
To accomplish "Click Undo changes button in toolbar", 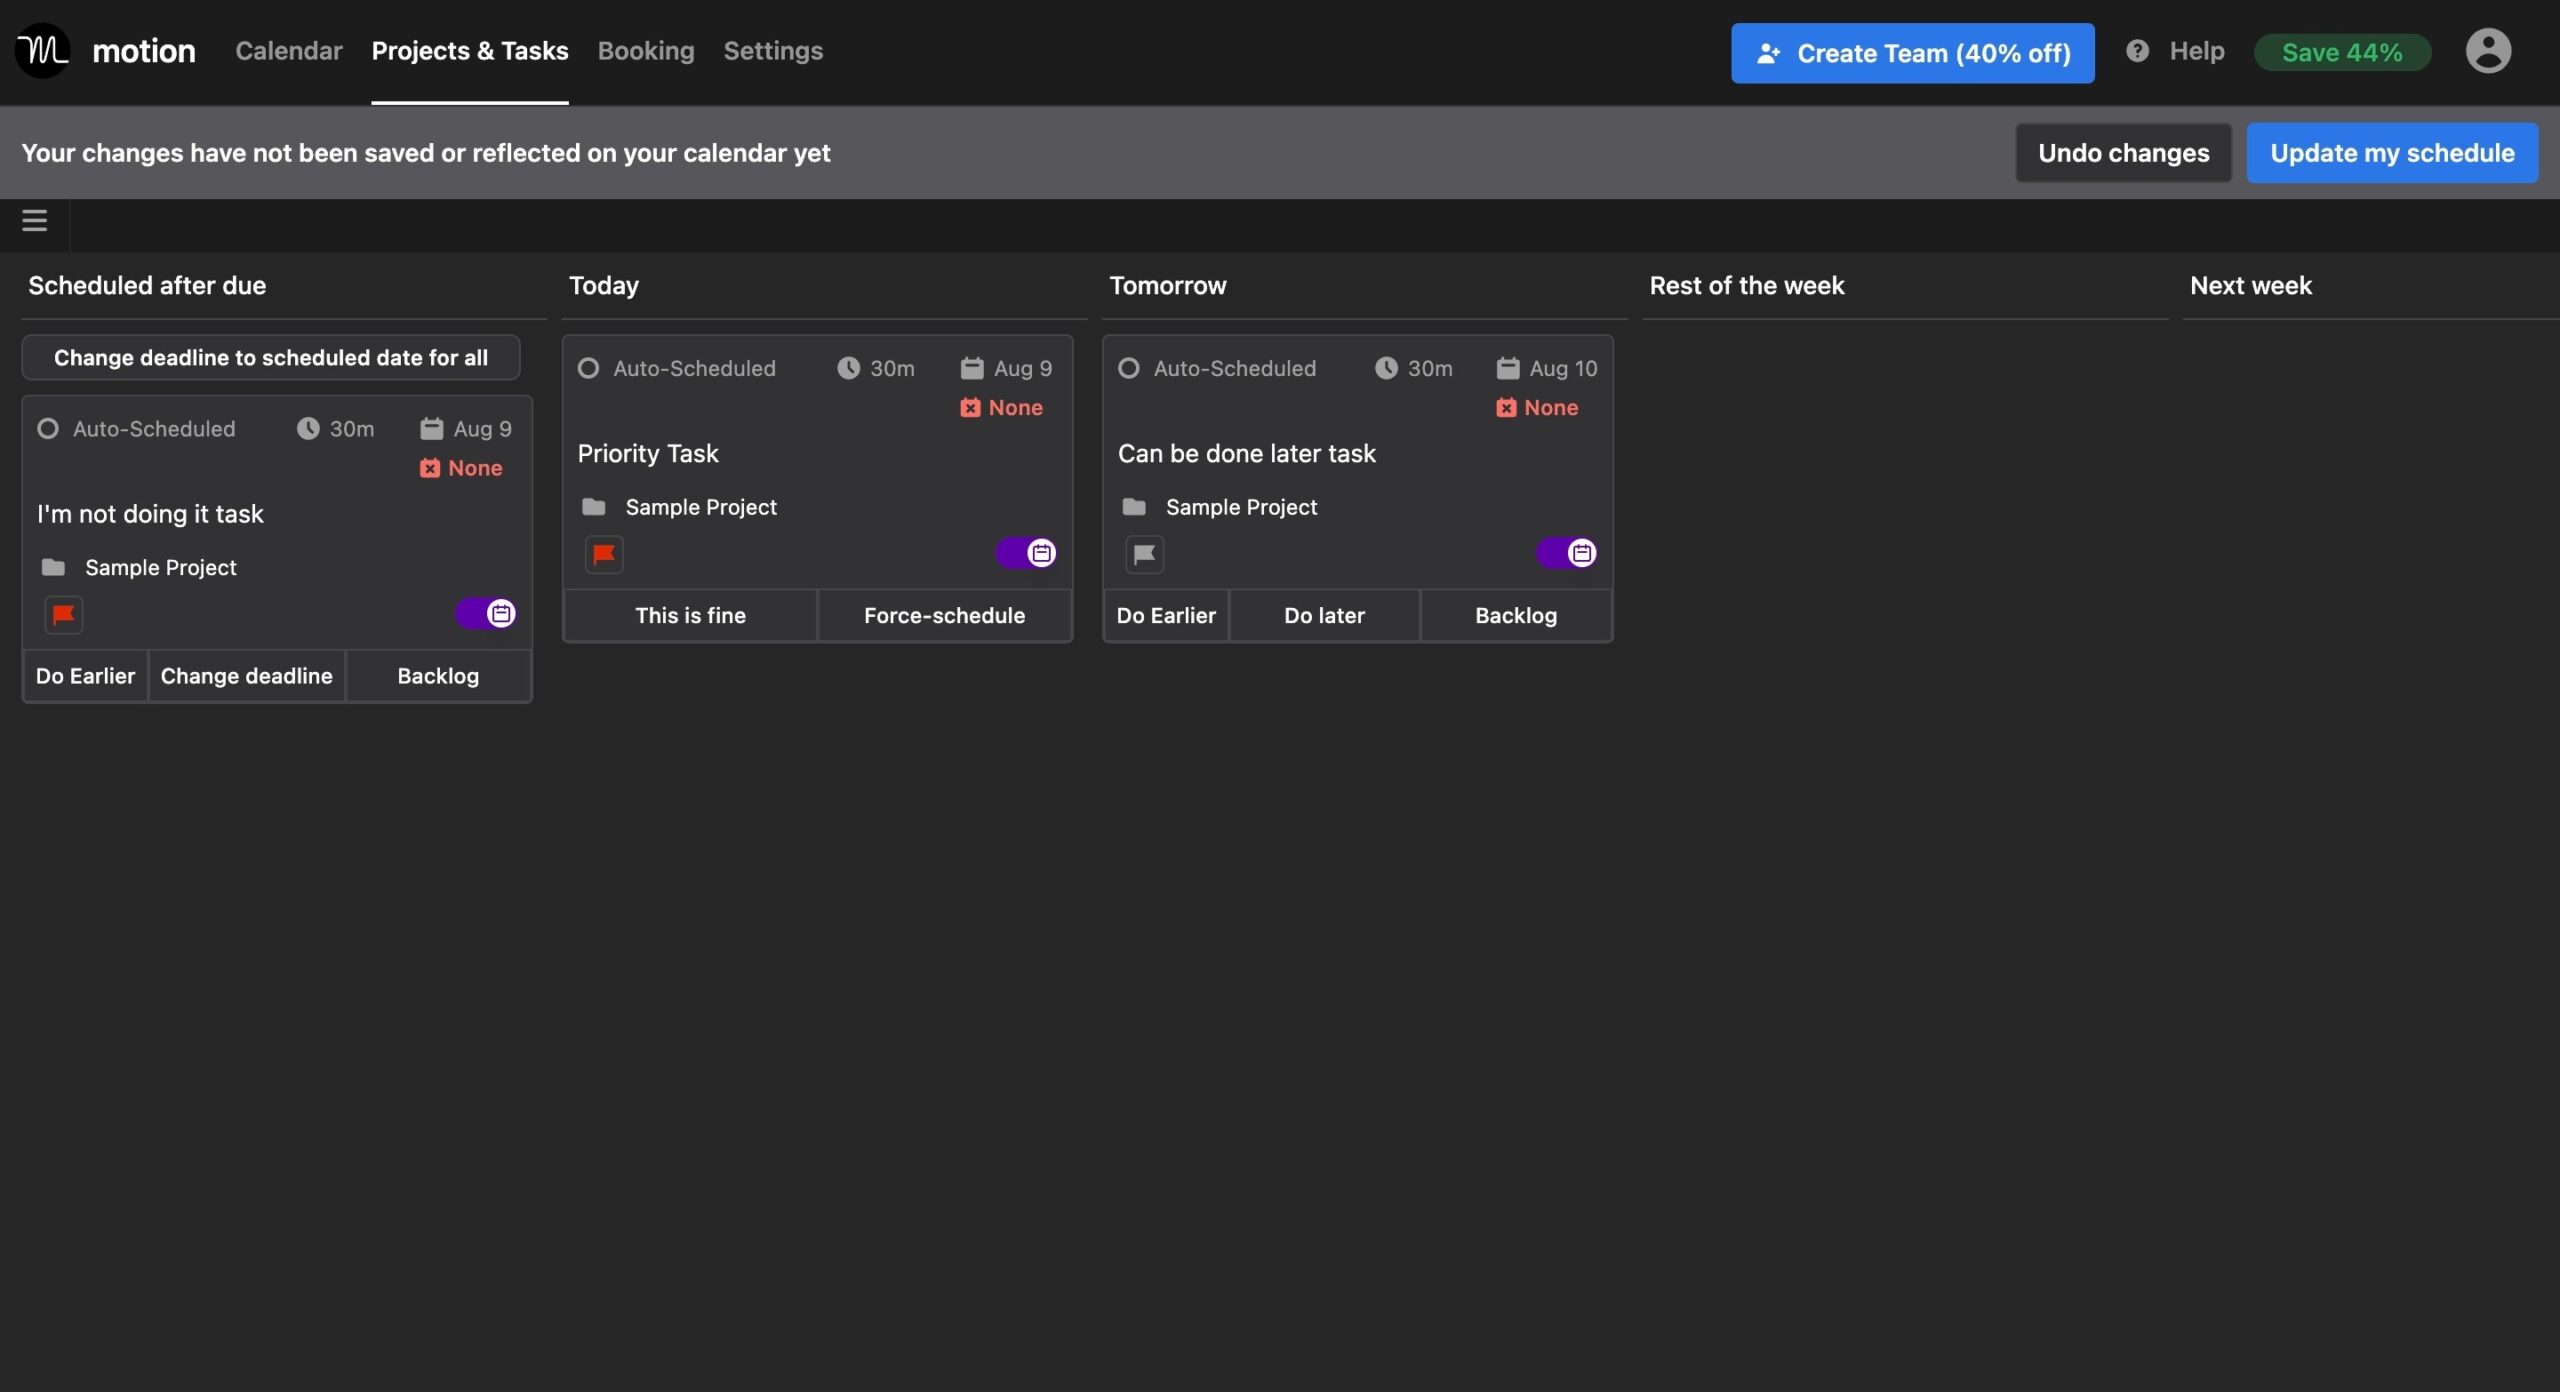I will 2125,151.
